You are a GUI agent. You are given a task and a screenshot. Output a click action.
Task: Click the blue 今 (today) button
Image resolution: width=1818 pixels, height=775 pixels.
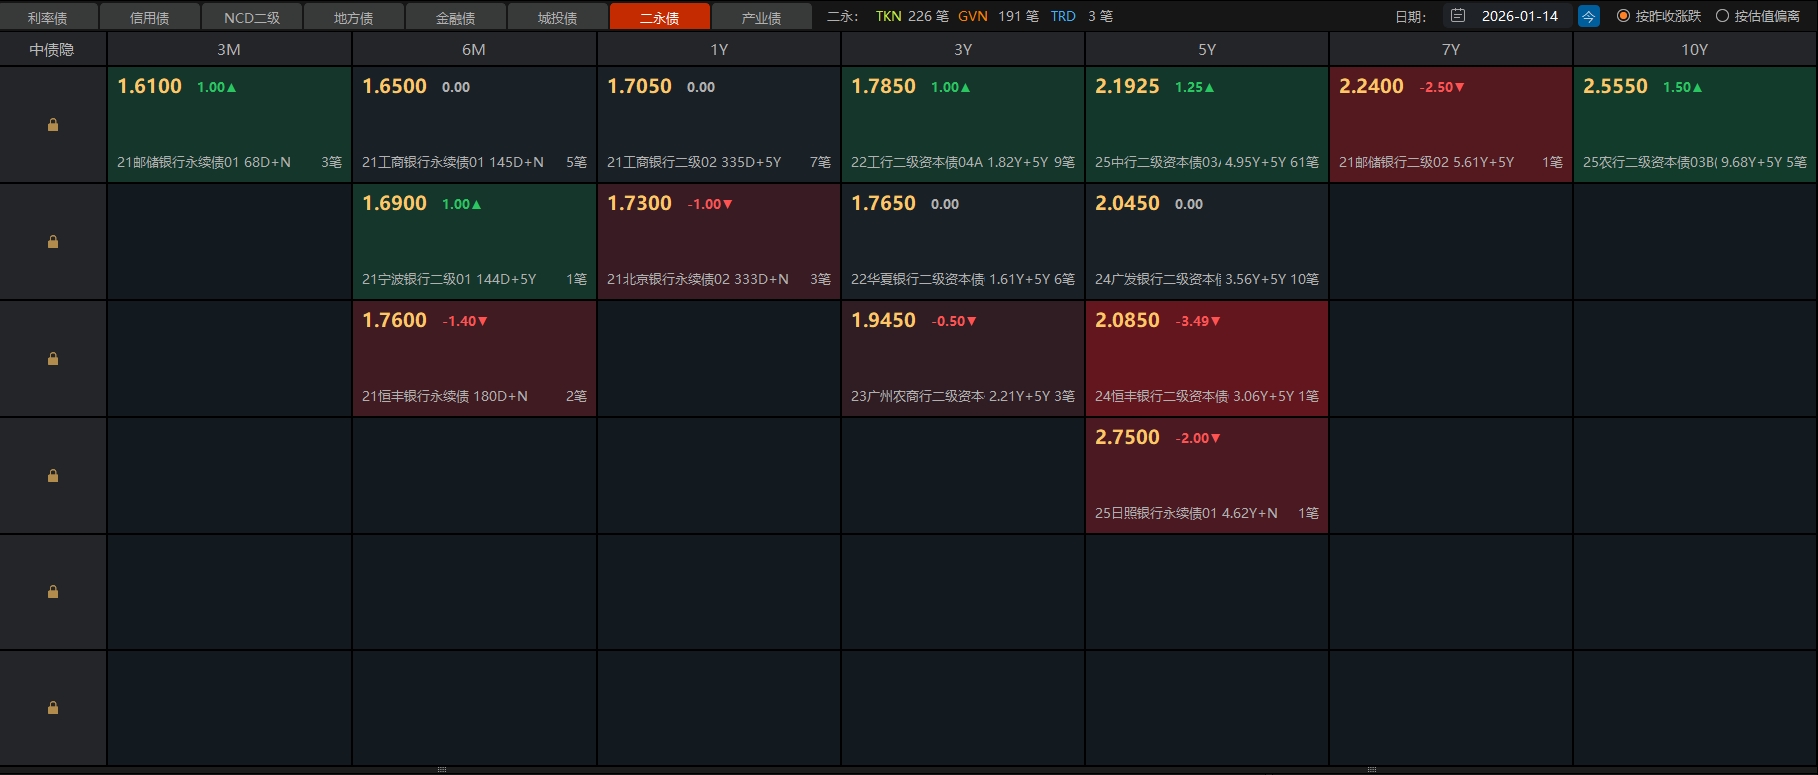point(1588,16)
